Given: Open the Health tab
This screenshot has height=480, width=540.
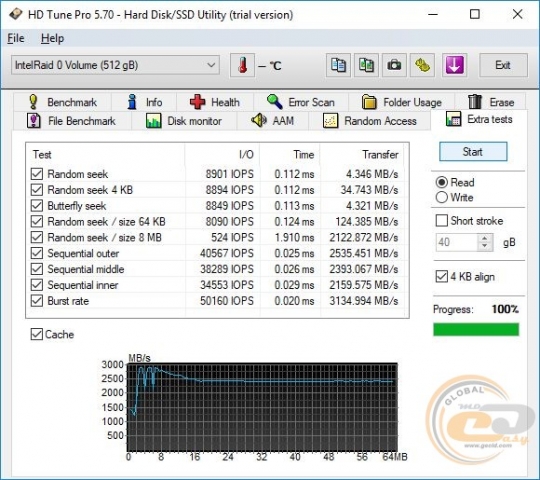Looking at the screenshot, I should coord(215,102).
